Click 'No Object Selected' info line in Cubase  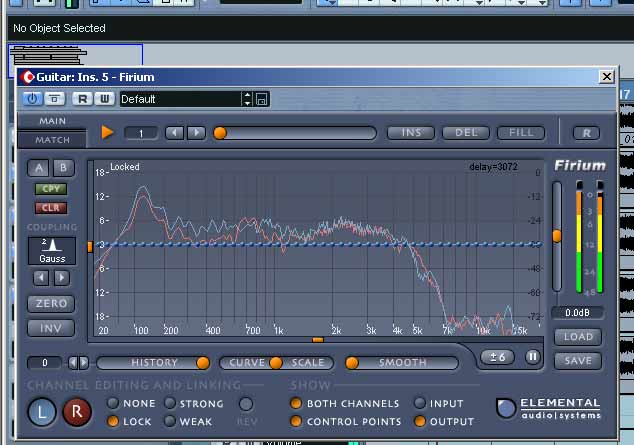(59, 28)
